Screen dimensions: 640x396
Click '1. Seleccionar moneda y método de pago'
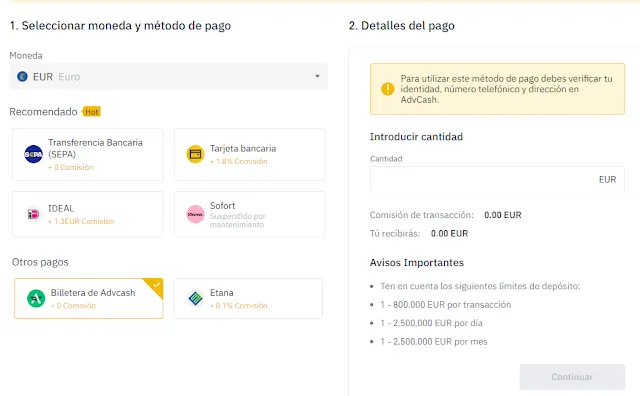[120, 26]
